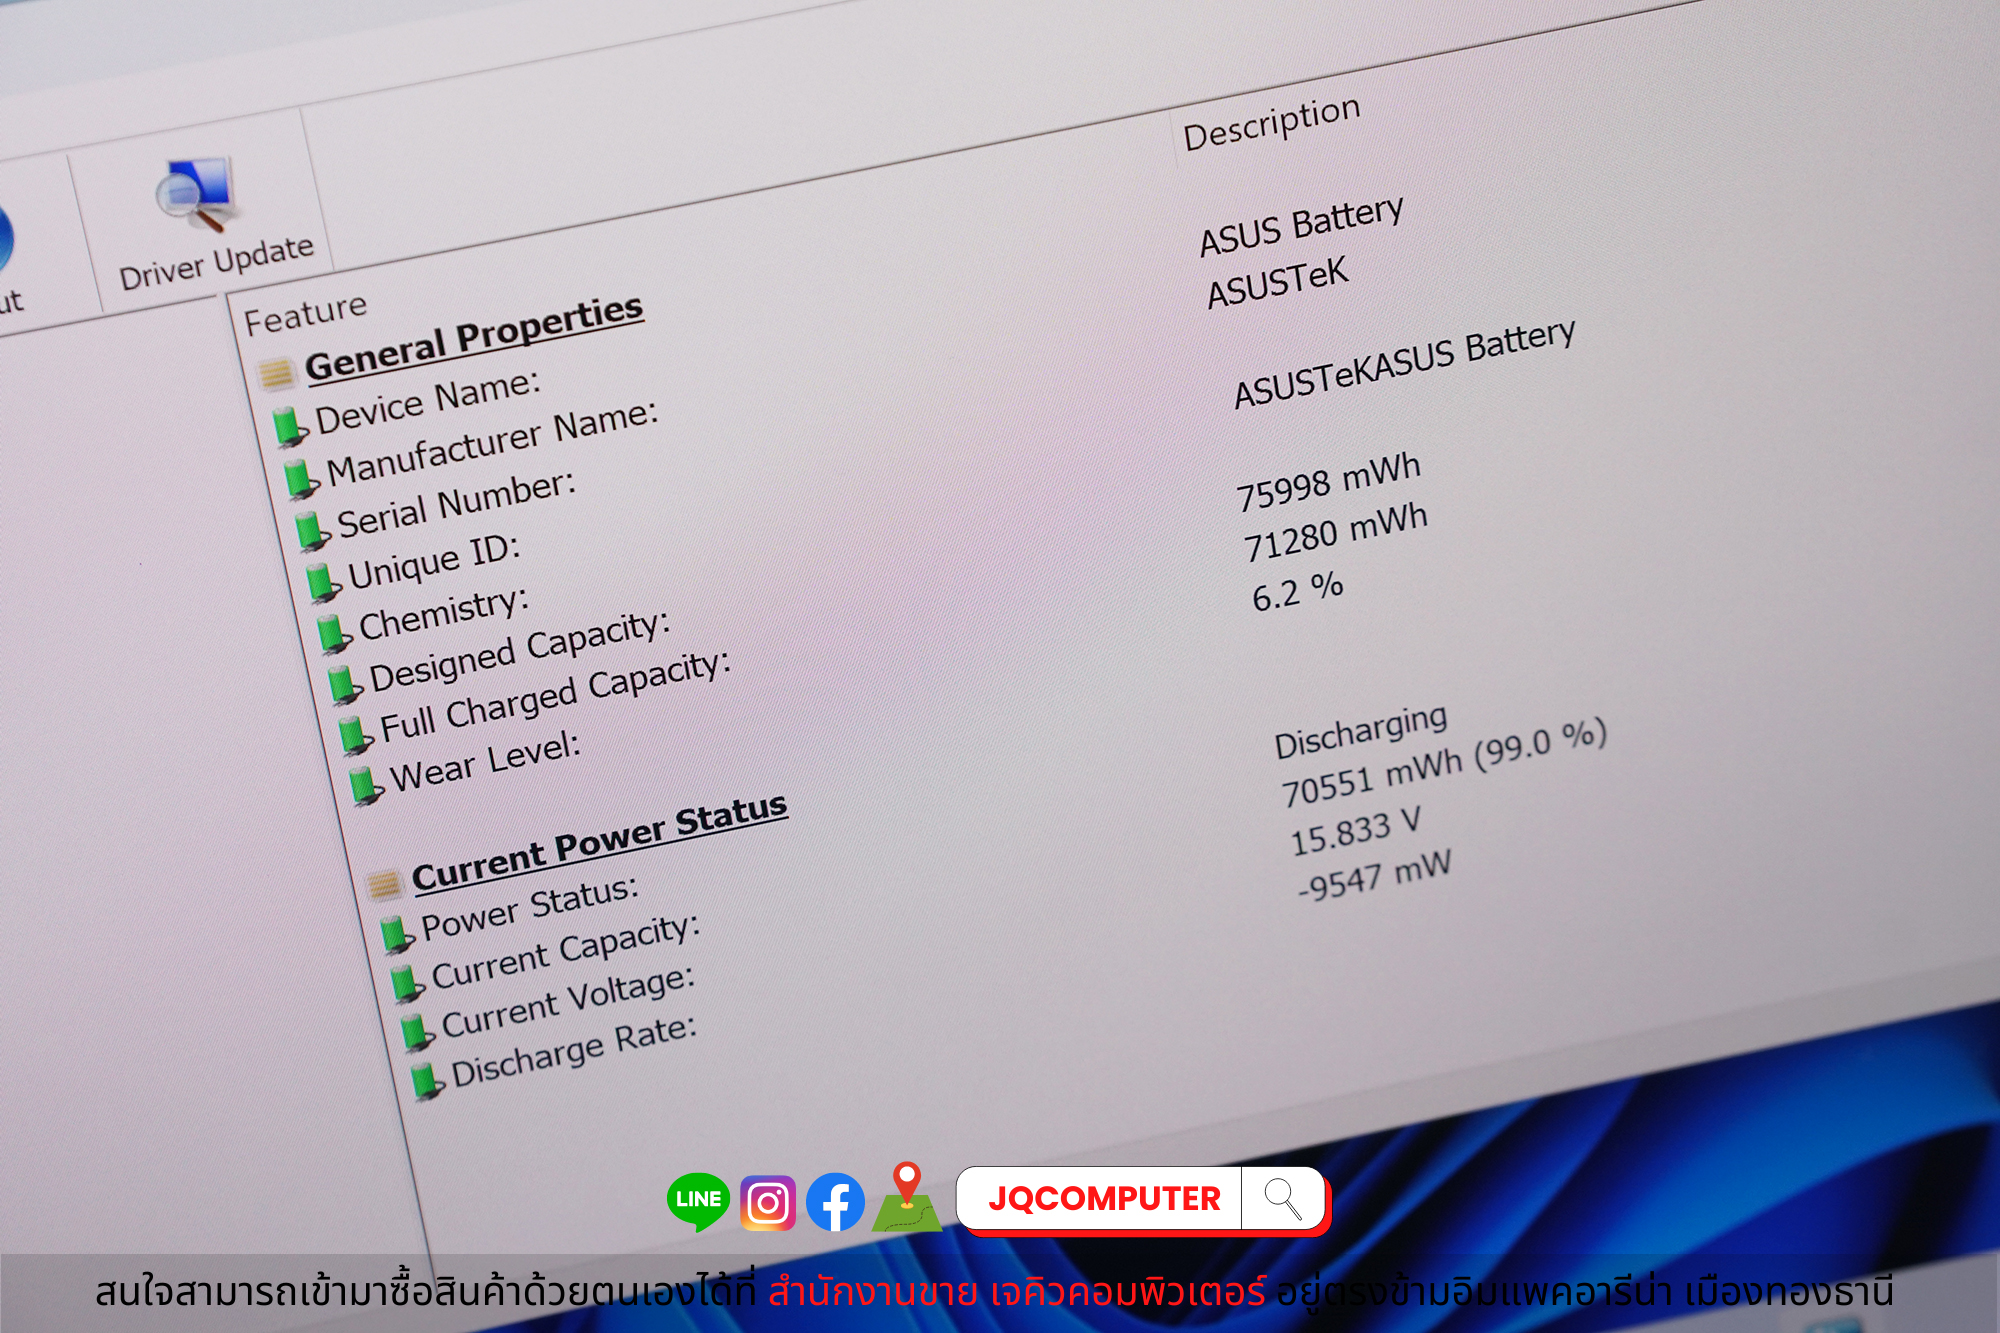Select the Current Power Status section header

600,842
